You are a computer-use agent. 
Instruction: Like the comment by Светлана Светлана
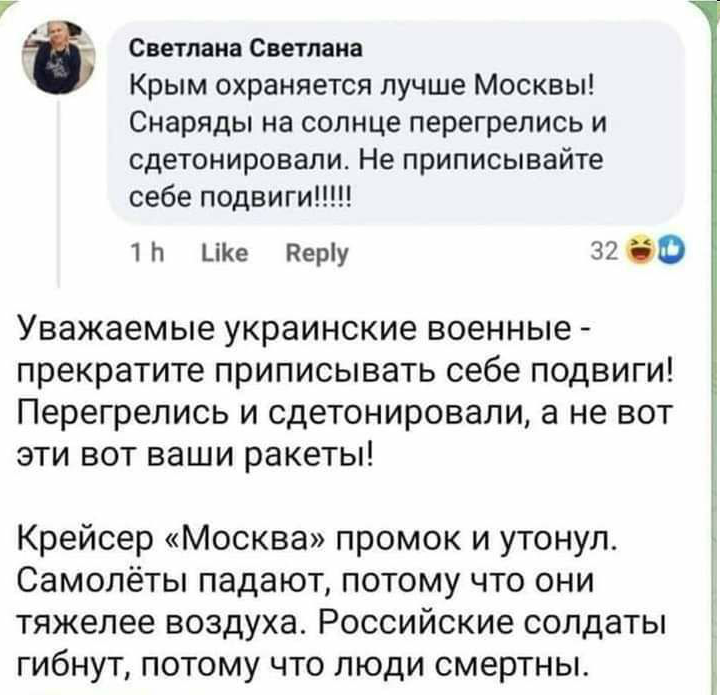(225, 252)
